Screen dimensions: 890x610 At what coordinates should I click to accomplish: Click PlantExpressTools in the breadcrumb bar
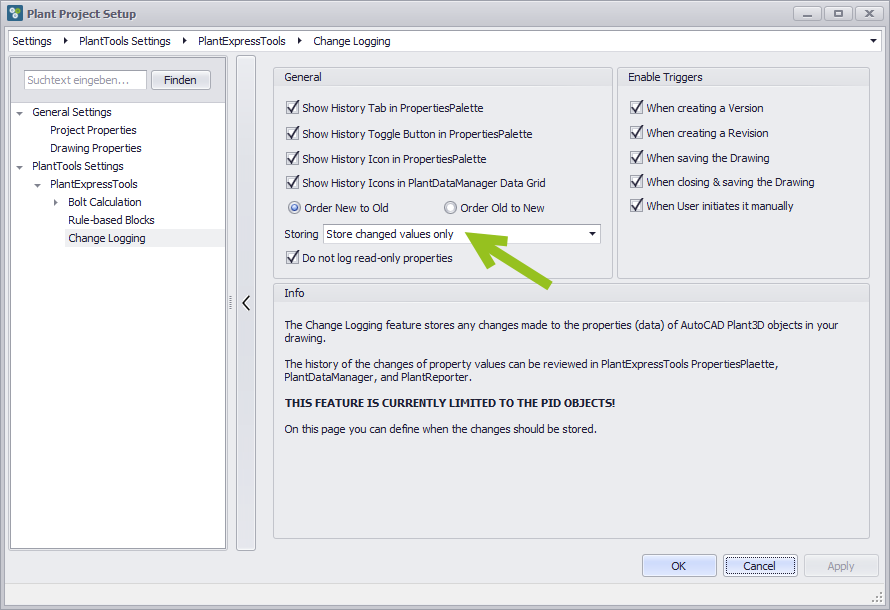[241, 42]
